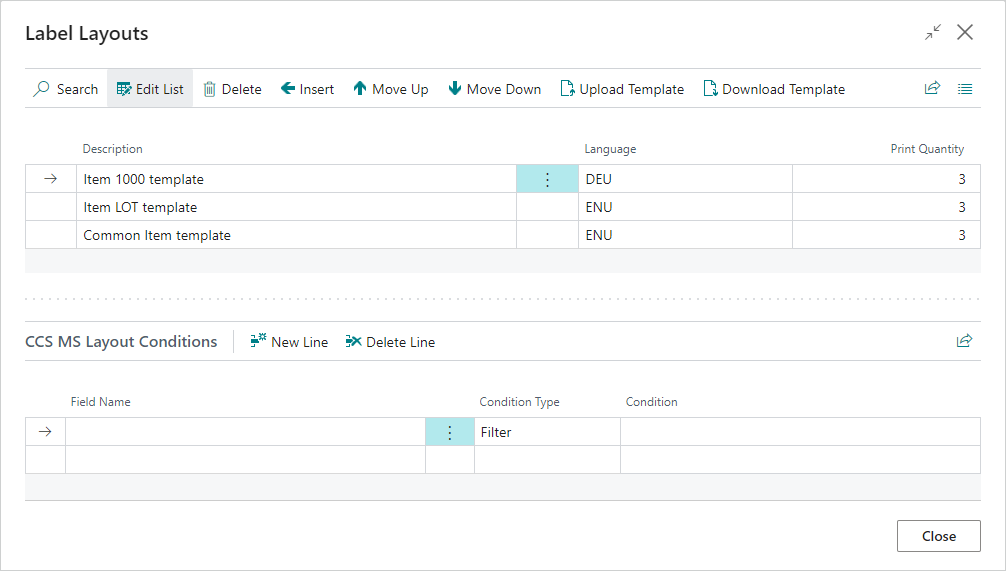Open the list view options icon
Screen dimensions: 1006x571
click(965, 88)
